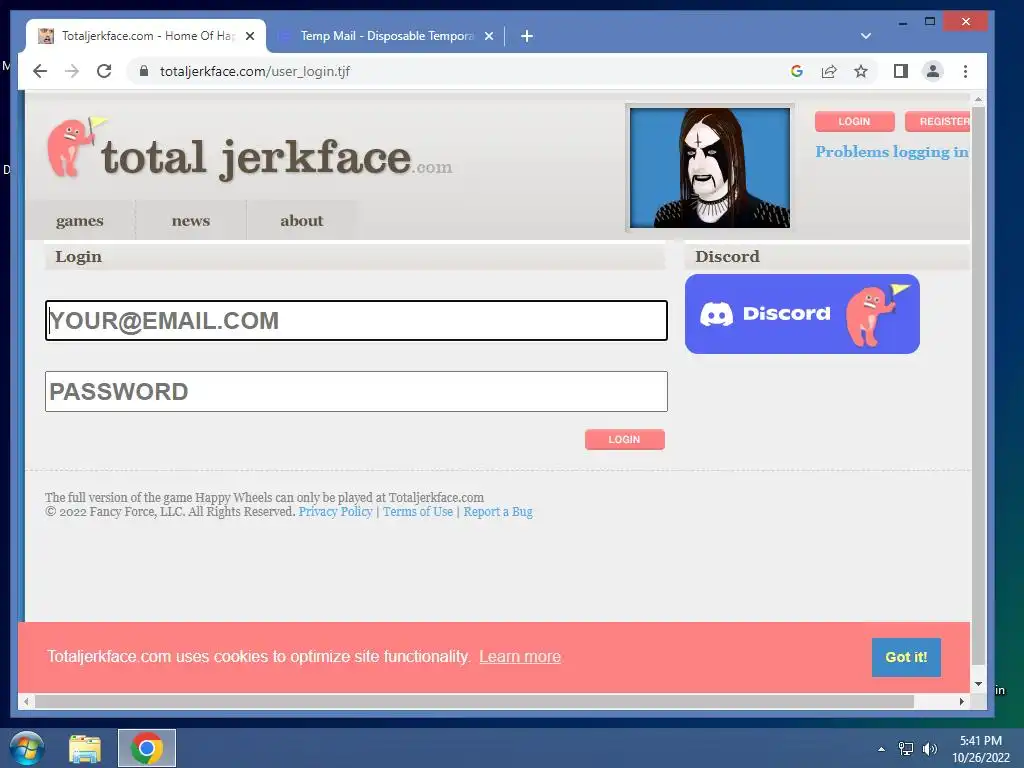Click the black metal character avatar image

[x=710, y=168]
